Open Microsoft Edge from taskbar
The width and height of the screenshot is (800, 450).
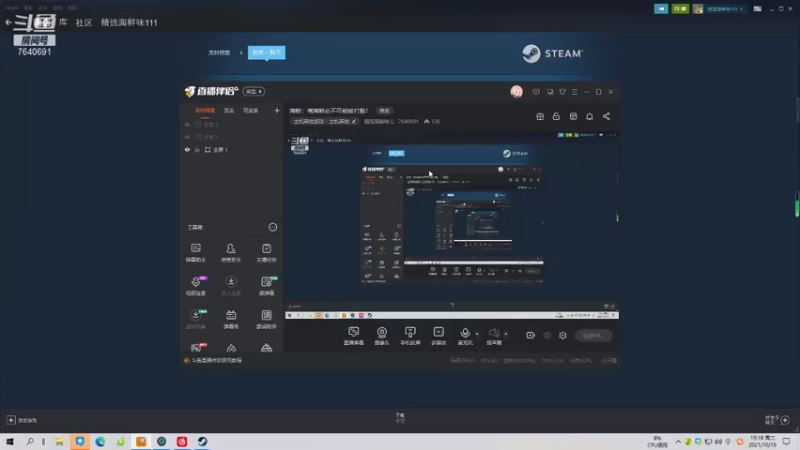[x=100, y=442]
